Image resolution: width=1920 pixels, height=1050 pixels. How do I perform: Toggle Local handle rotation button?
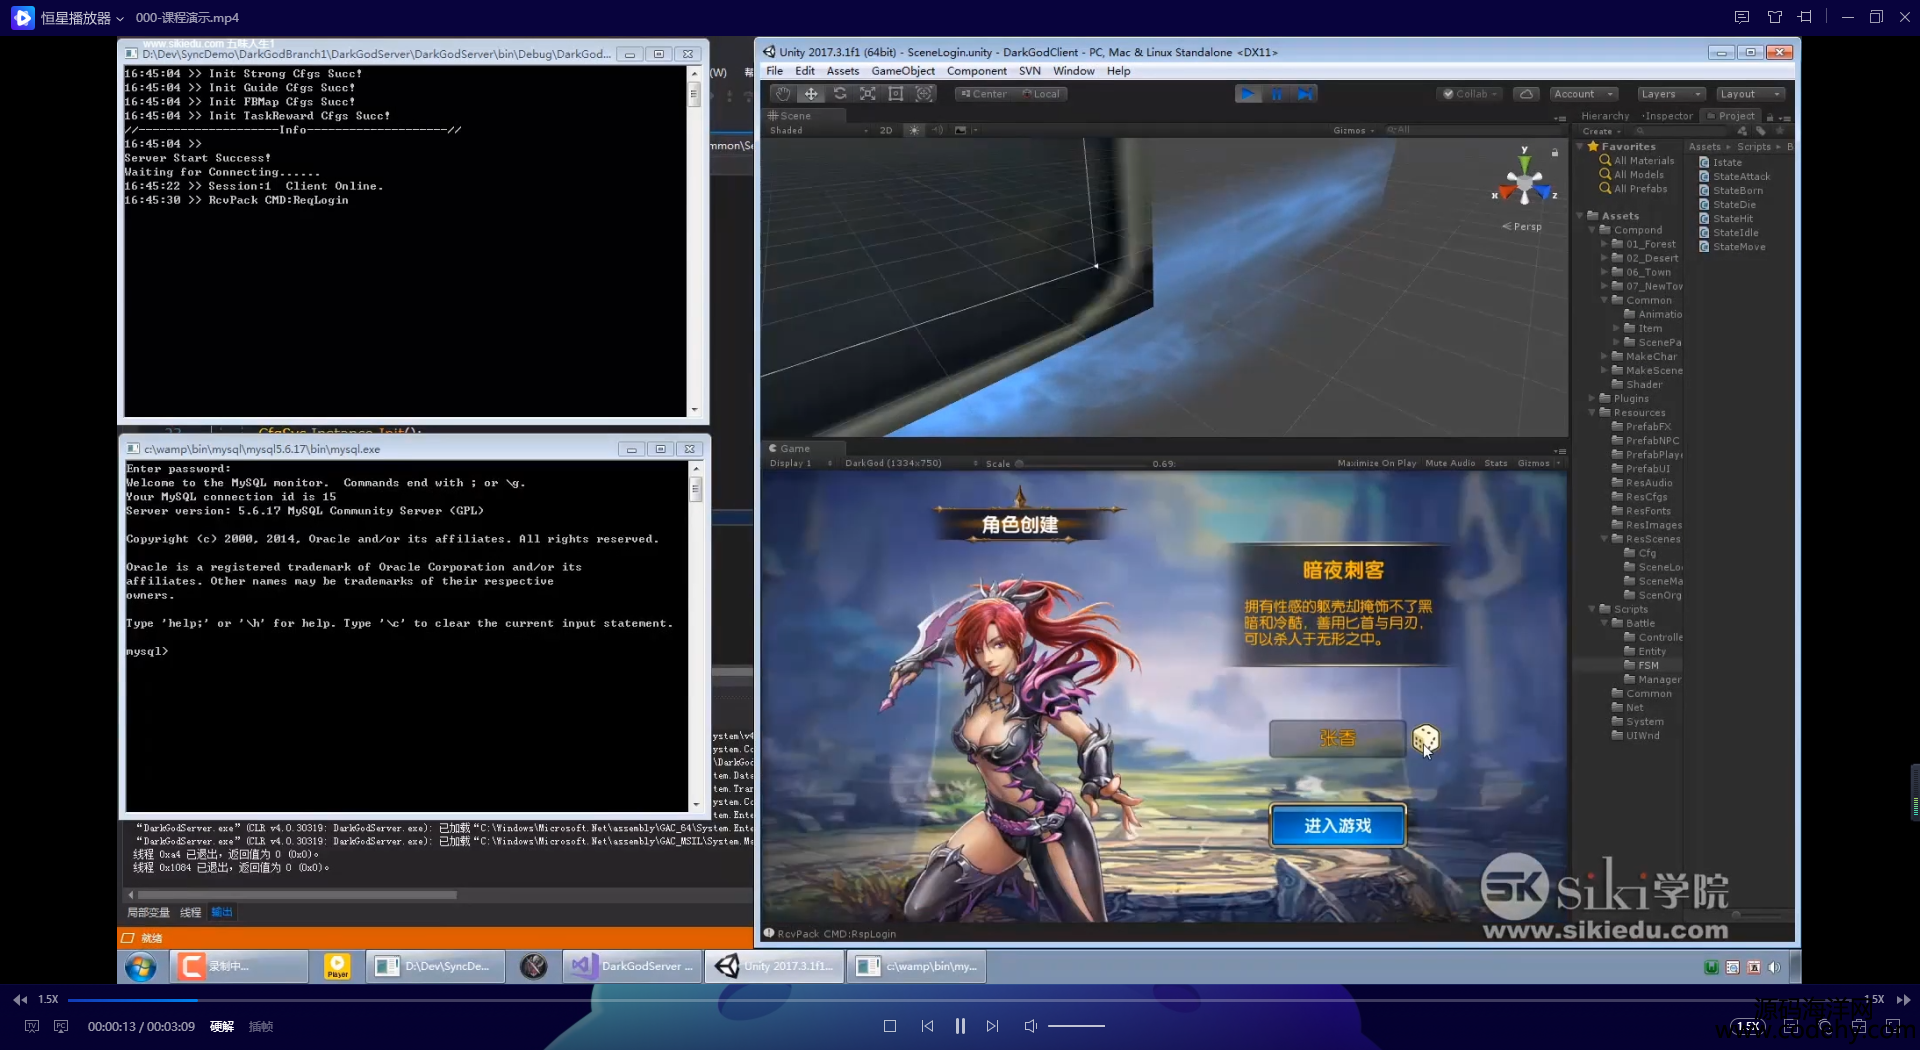point(1041,94)
